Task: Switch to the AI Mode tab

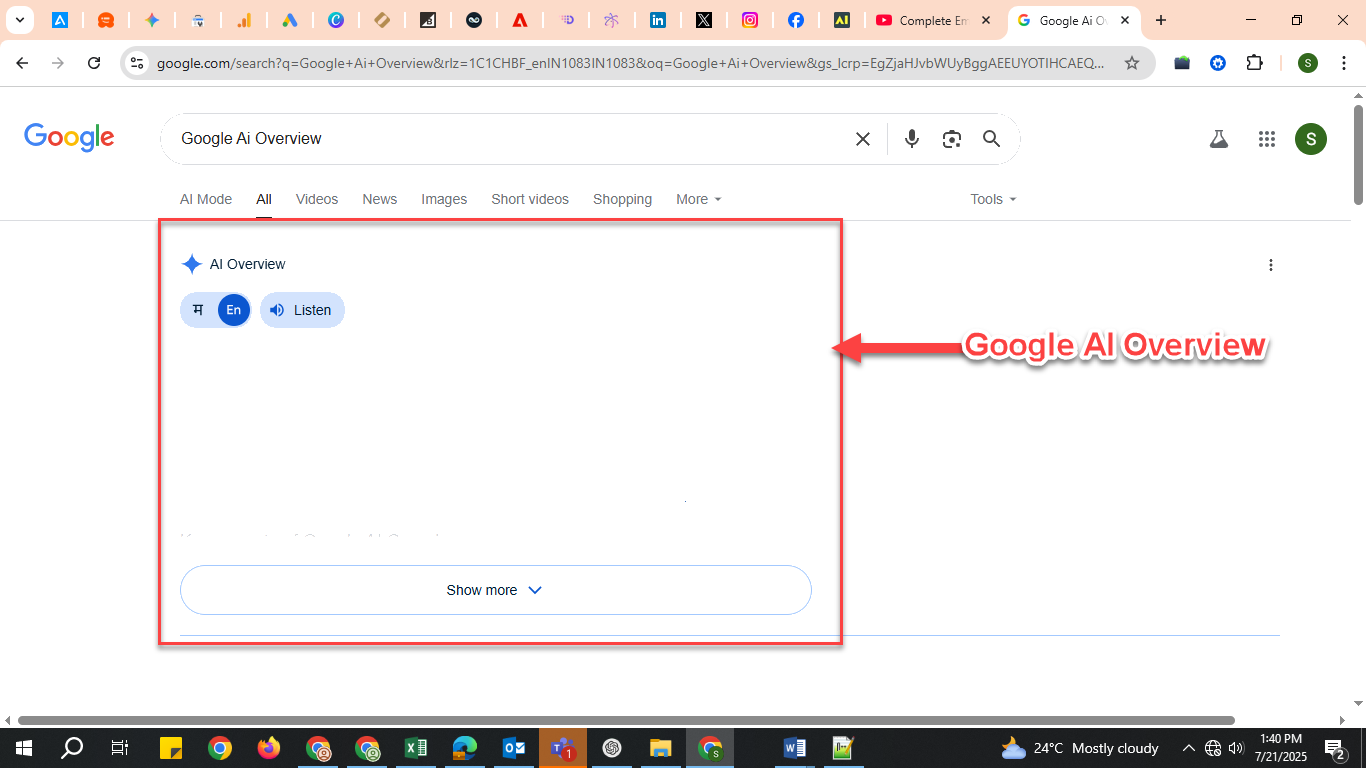Action: 206,199
